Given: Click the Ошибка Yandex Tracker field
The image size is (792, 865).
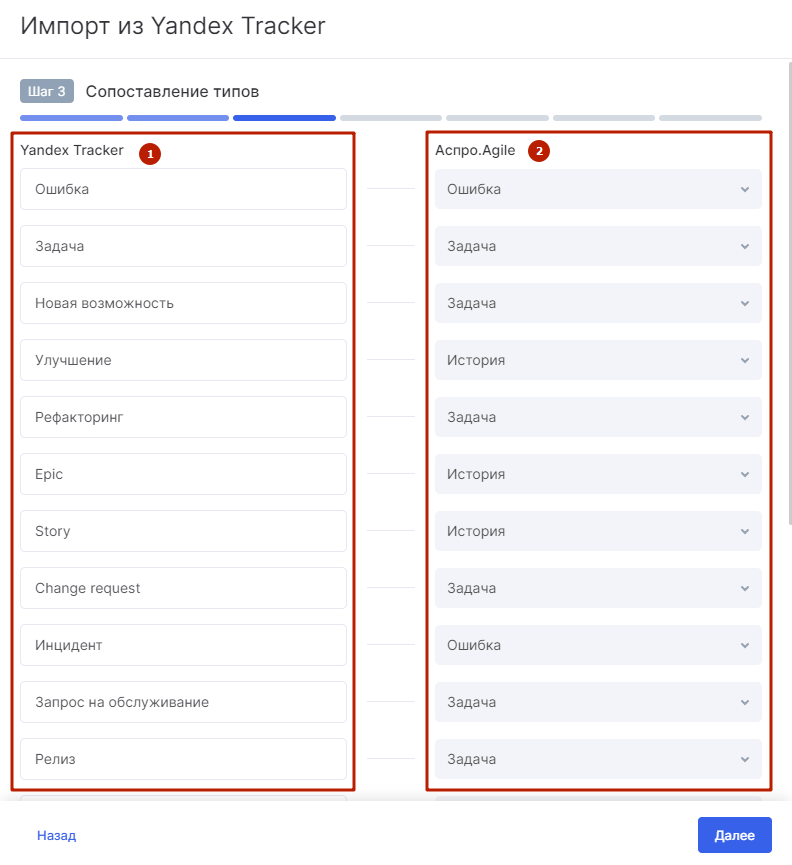Looking at the screenshot, I should 183,189.
